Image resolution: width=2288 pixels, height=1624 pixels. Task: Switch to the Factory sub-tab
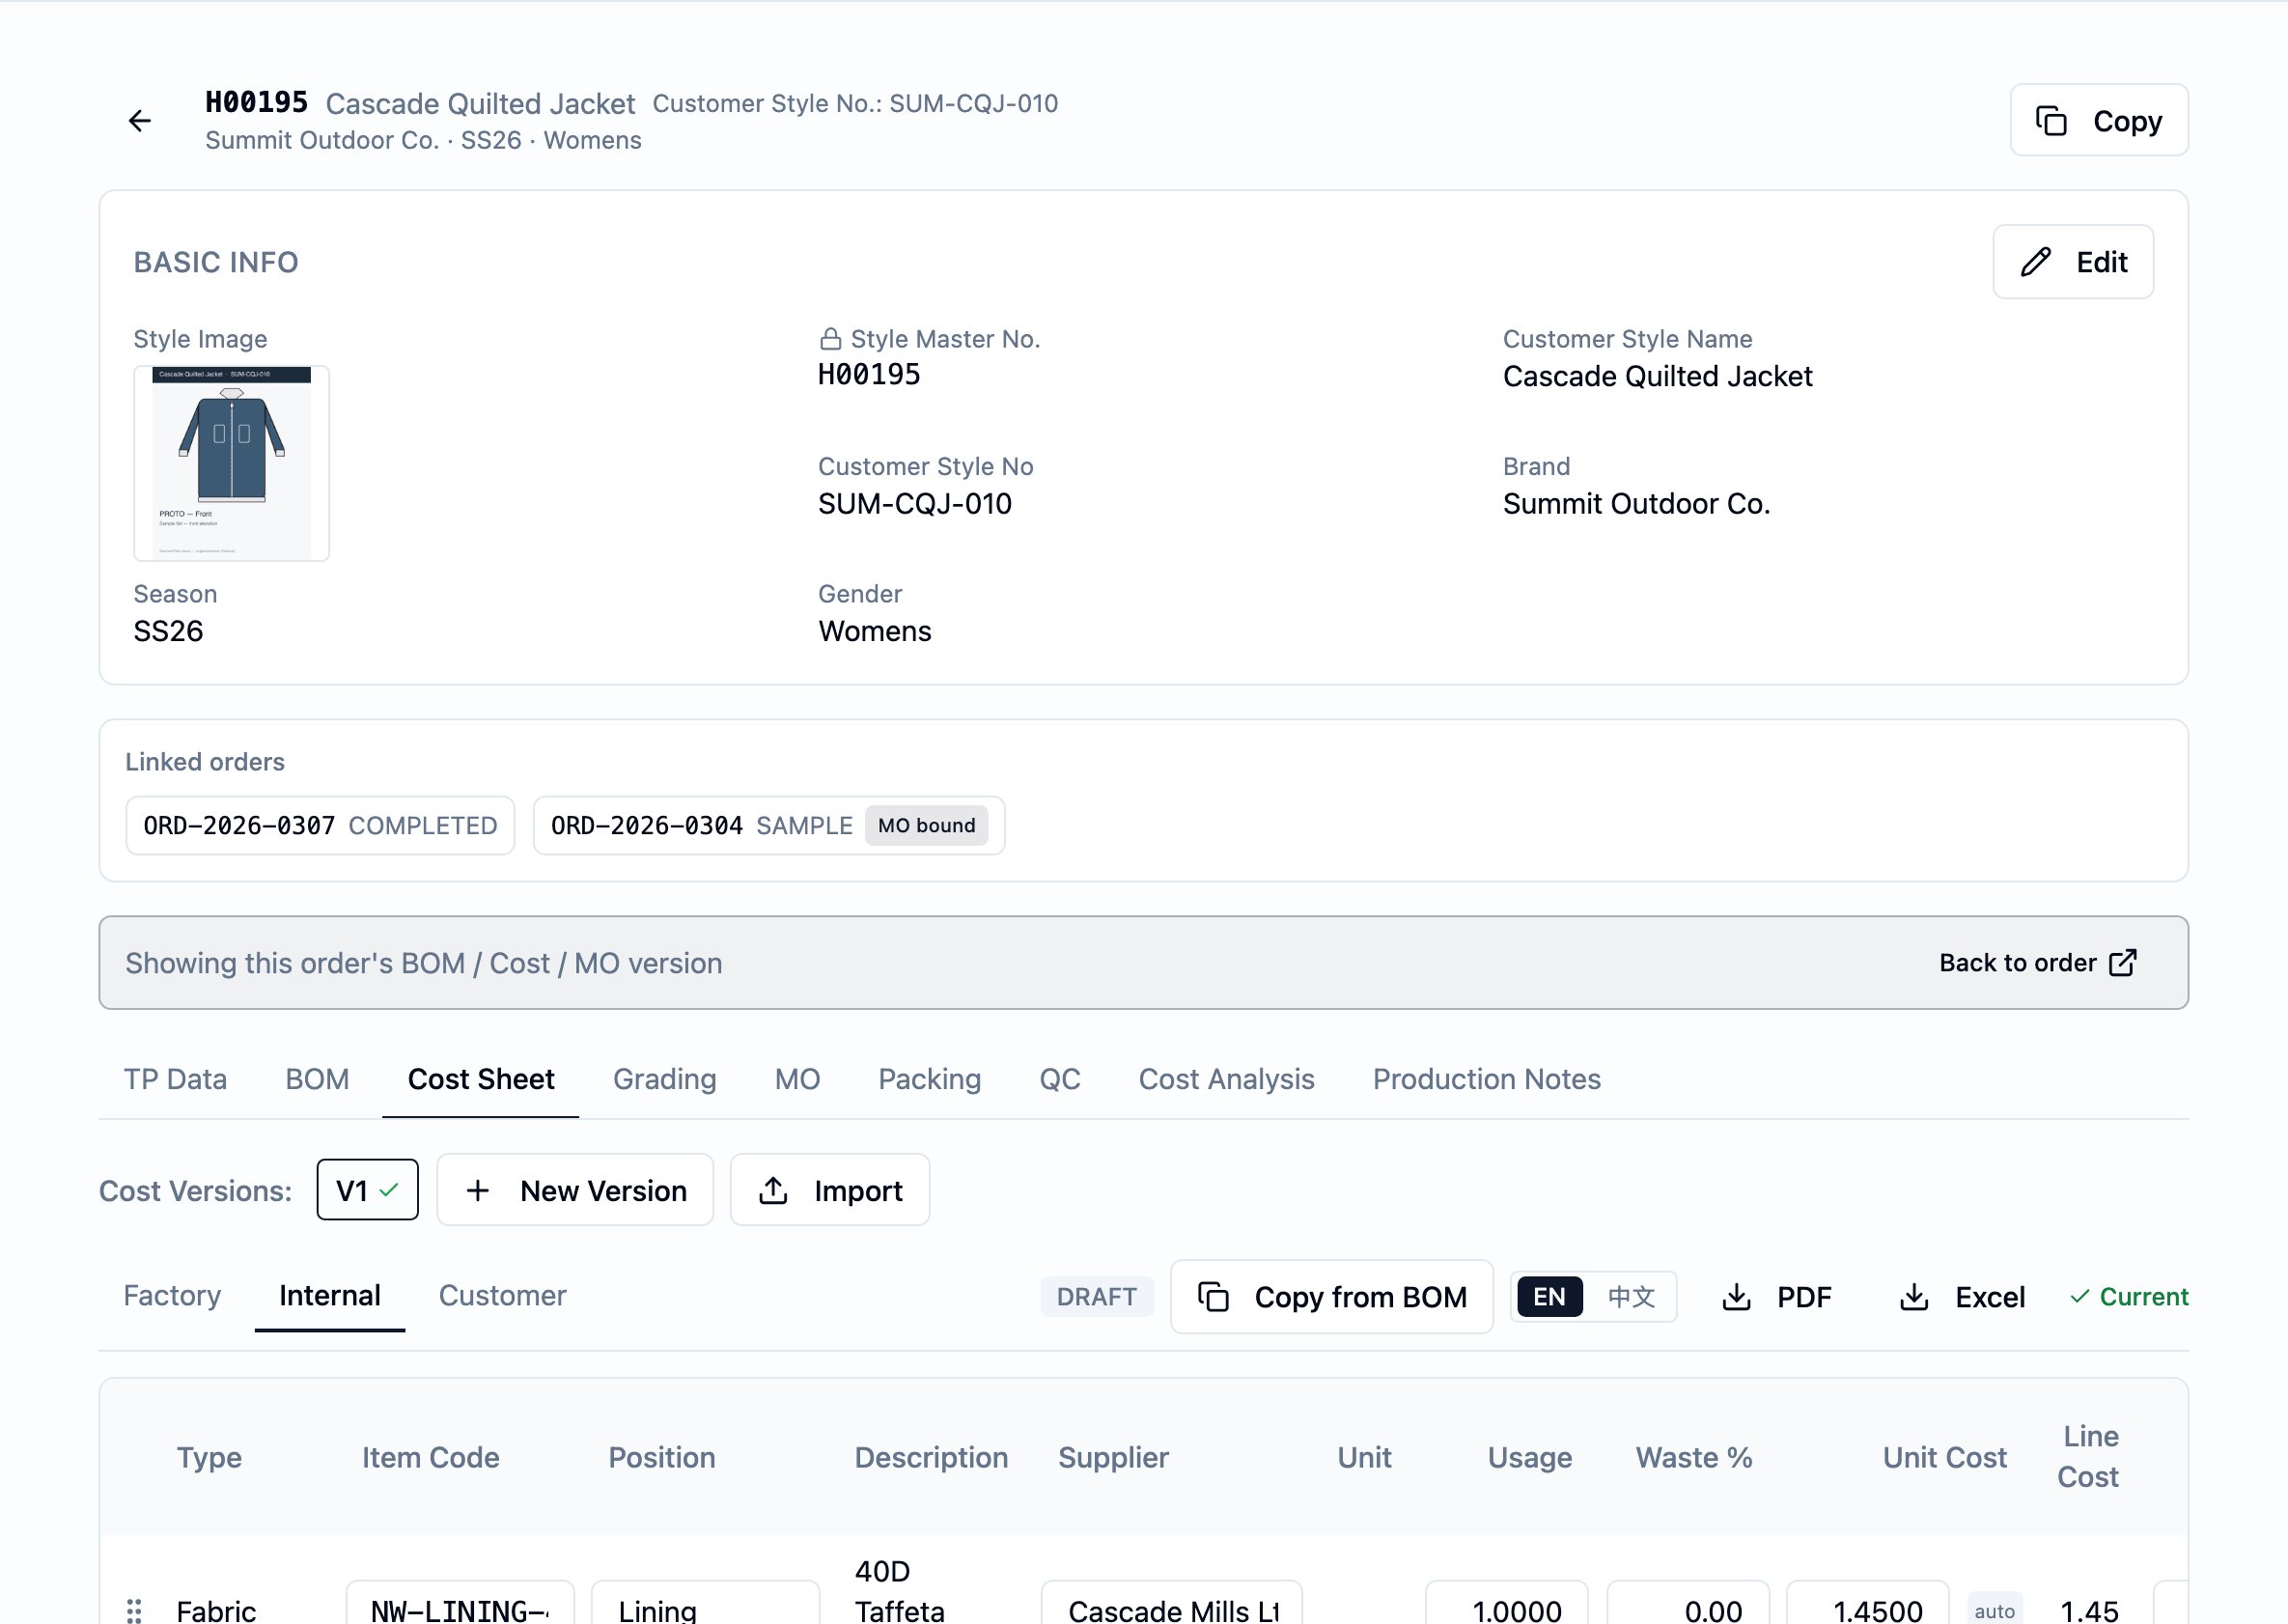[172, 1295]
